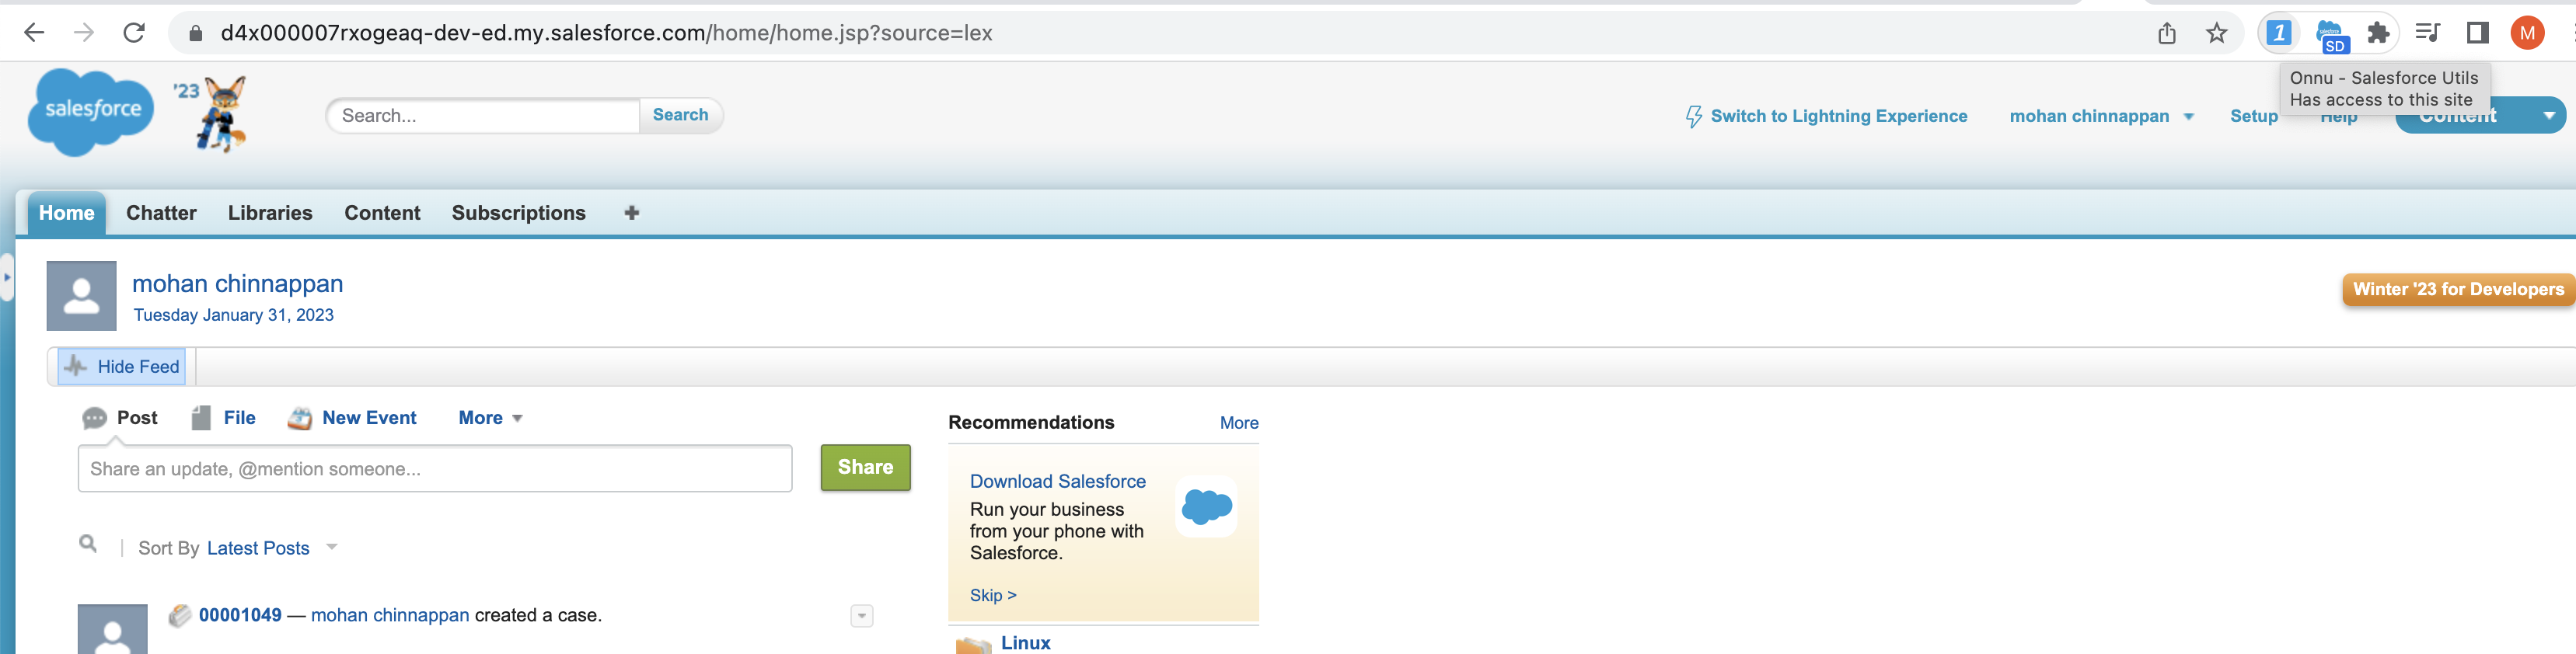Open case 00001049 link
Screen dimensions: 2576x654
tap(240, 615)
